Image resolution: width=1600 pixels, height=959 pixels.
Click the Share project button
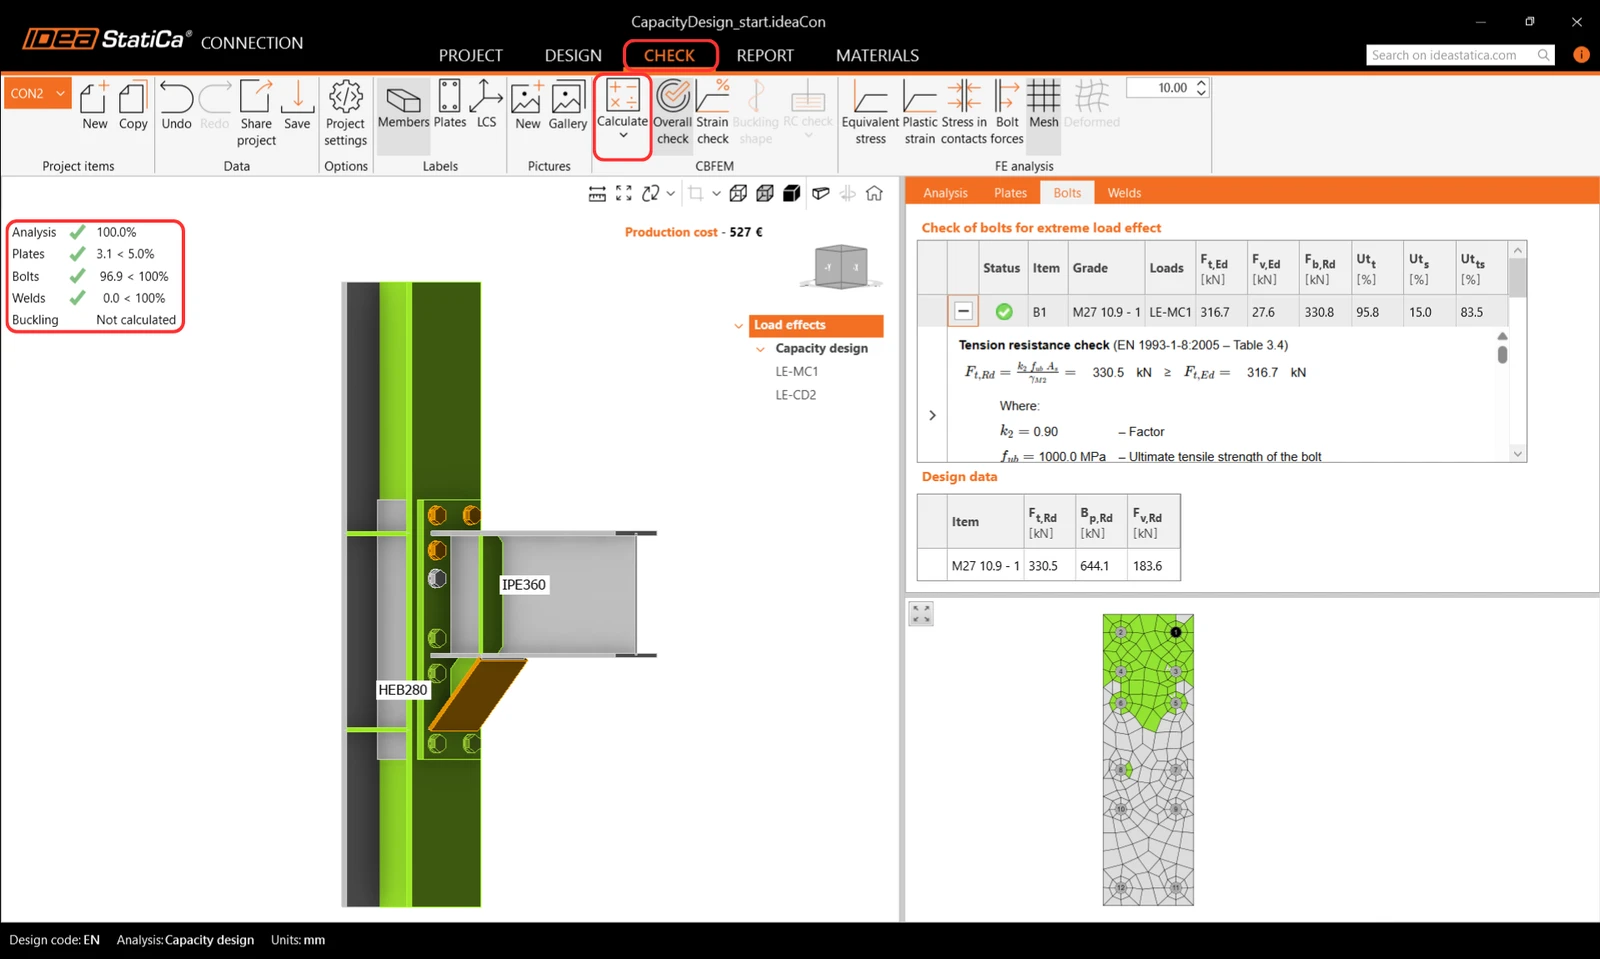[256, 114]
